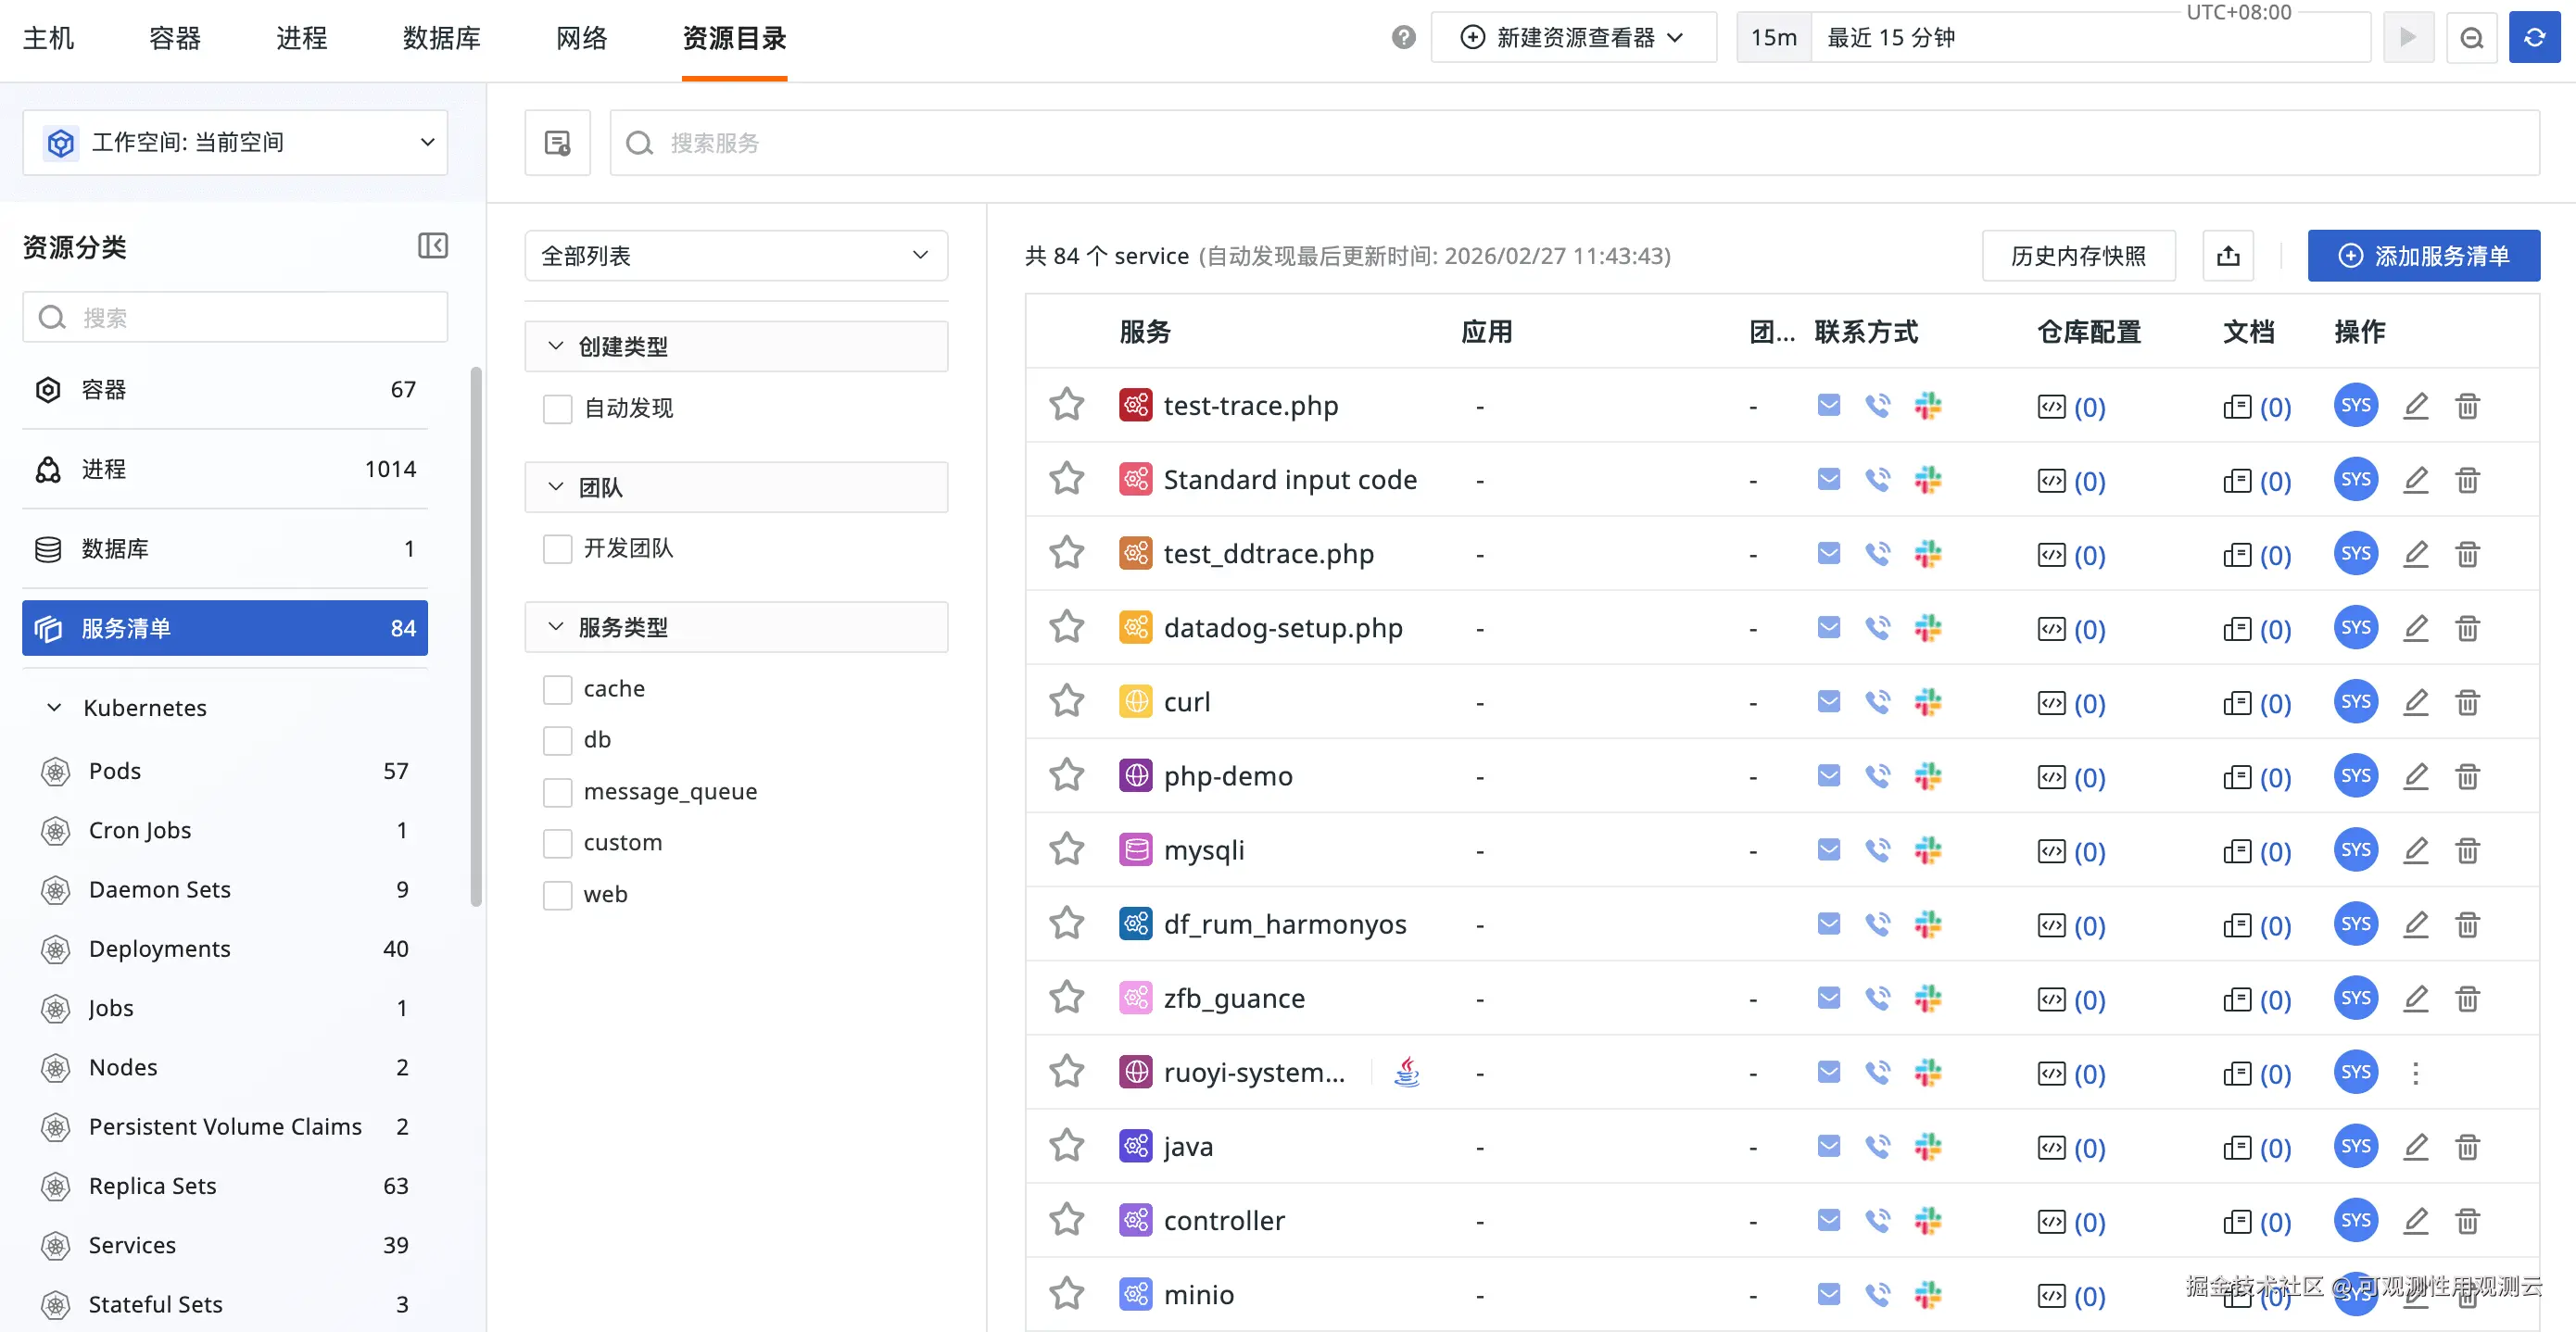This screenshot has height=1332, width=2576.
Task: Check the 自动发现 checkbox
Action: [557, 408]
